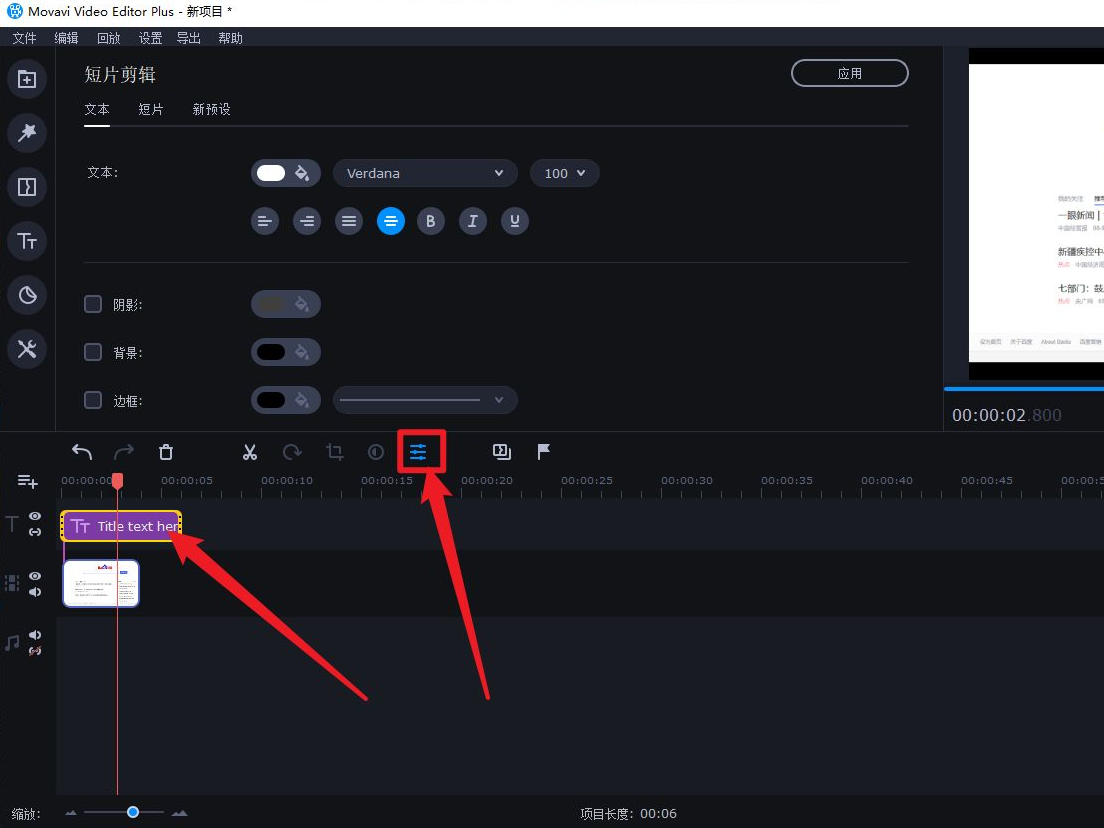Open the 回放 menu
The width and height of the screenshot is (1104, 828).
[x=108, y=38]
